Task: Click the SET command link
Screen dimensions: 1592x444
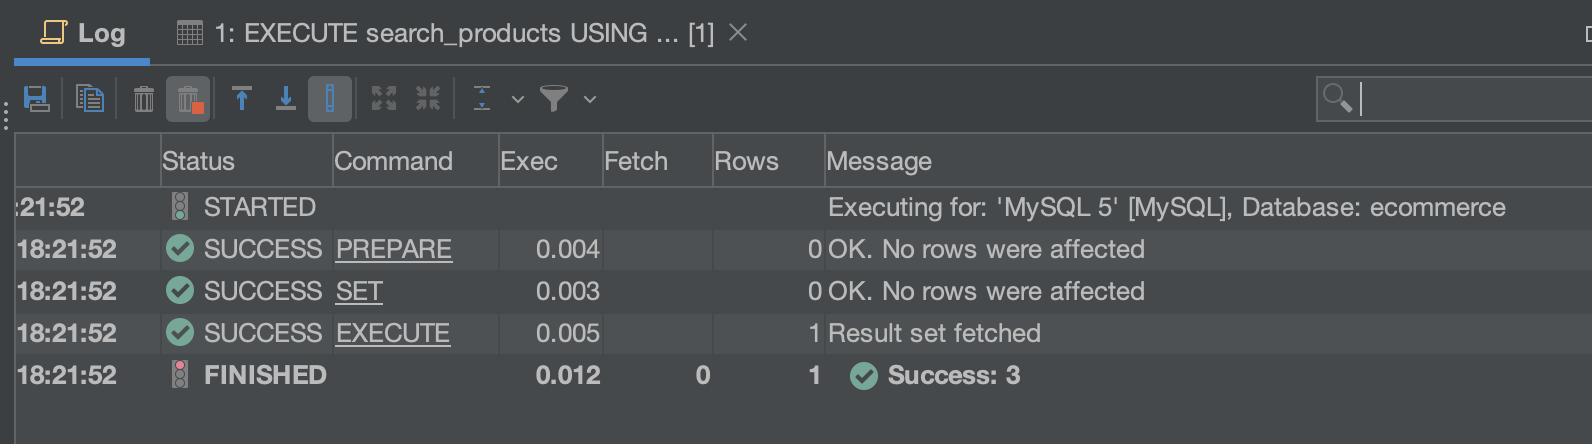Action: click(x=359, y=291)
